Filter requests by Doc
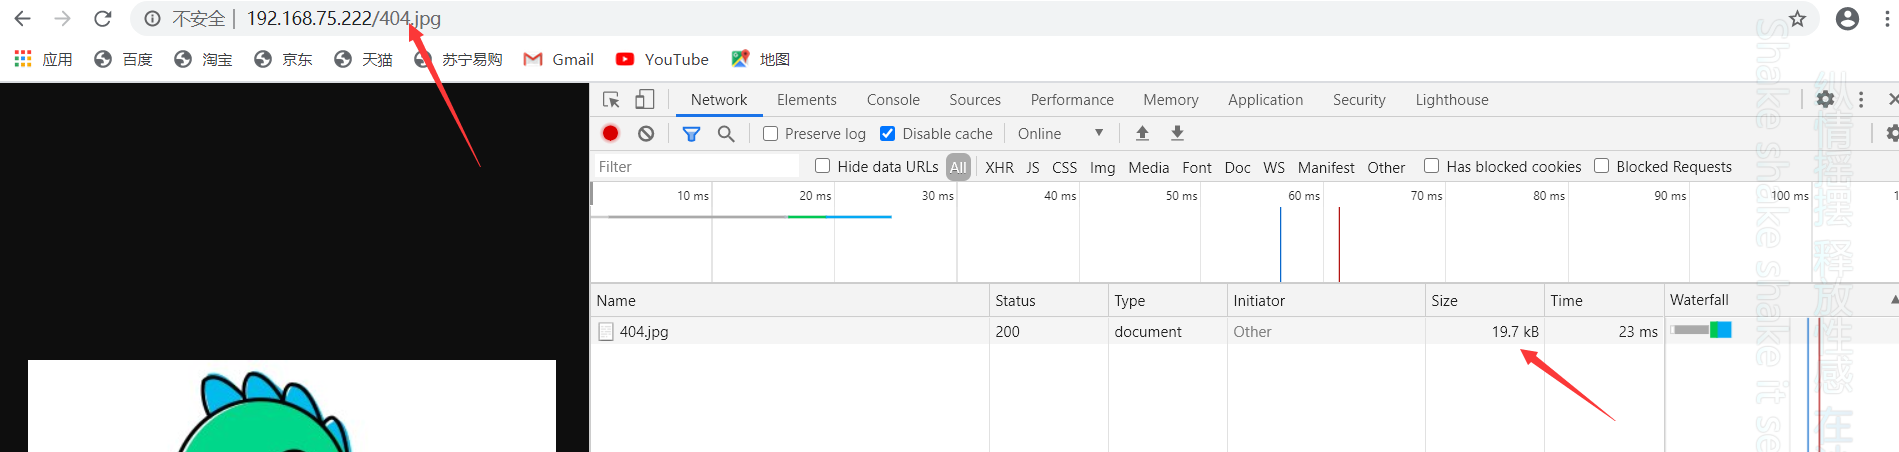1899x452 pixels. 1237,167
